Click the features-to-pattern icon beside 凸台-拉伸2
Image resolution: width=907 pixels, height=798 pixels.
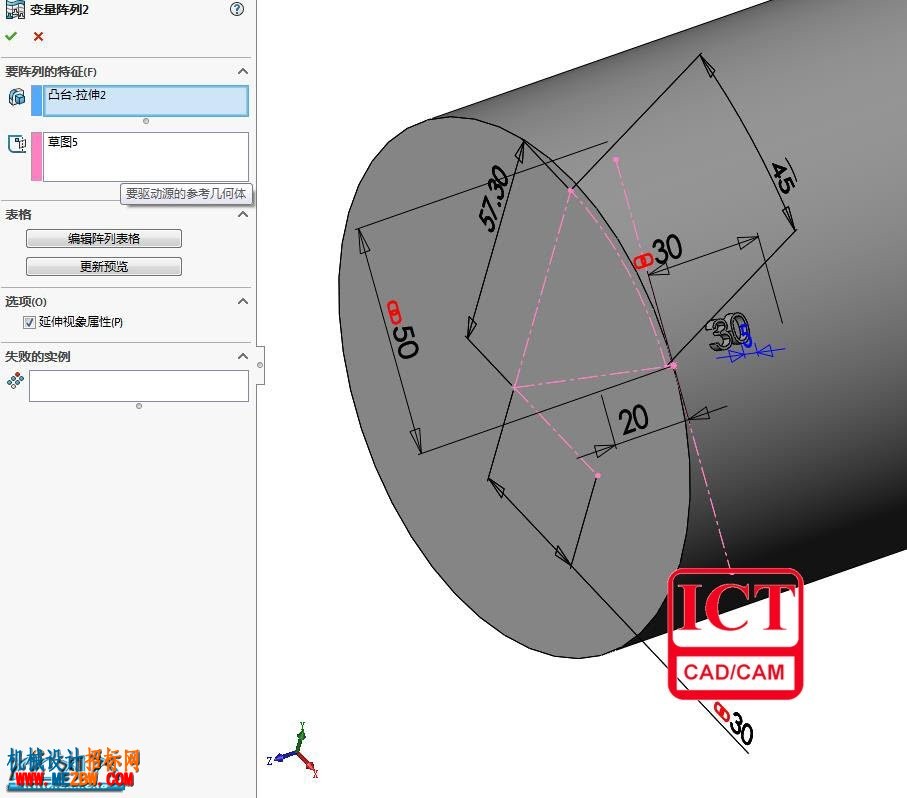17,97
